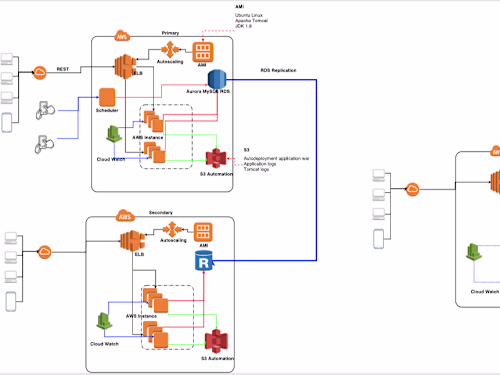Screen dimensions: 500x375
Task: Click the 'REST' connector label
Action: point(63,69)
